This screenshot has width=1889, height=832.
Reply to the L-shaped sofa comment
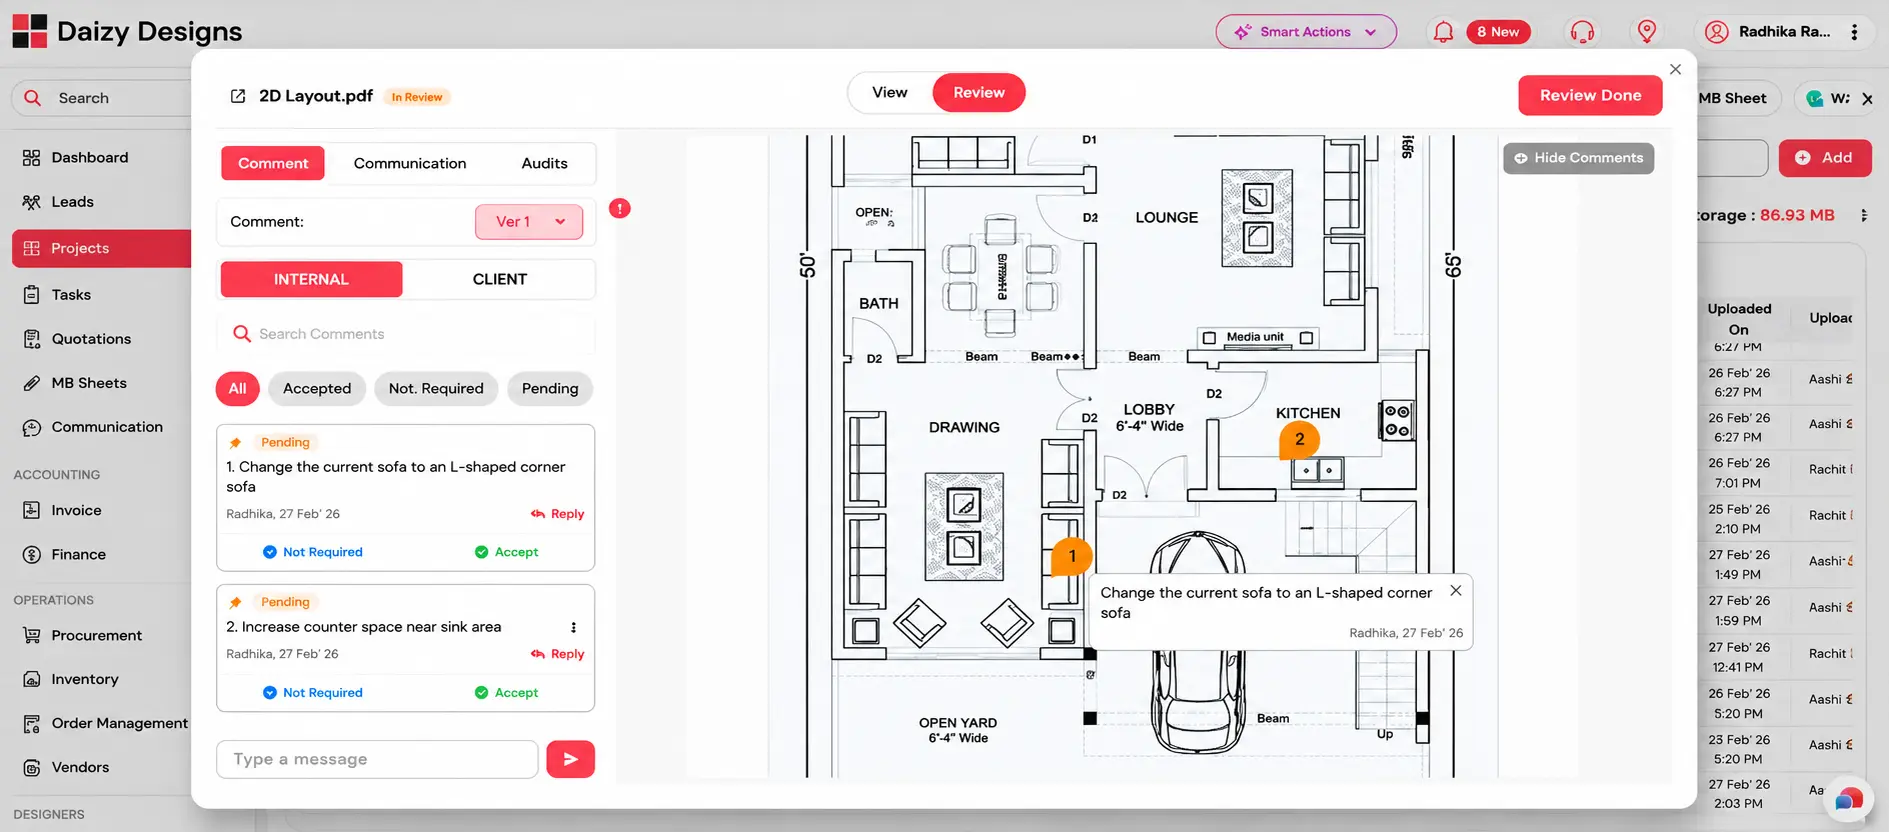(x=558, y=514)
